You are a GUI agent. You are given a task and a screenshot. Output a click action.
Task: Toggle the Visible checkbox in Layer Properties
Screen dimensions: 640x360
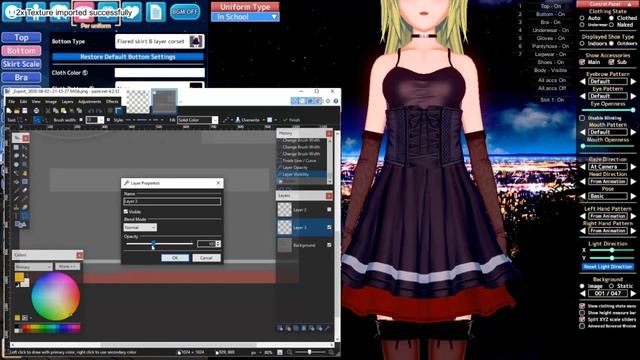[126, 211]
